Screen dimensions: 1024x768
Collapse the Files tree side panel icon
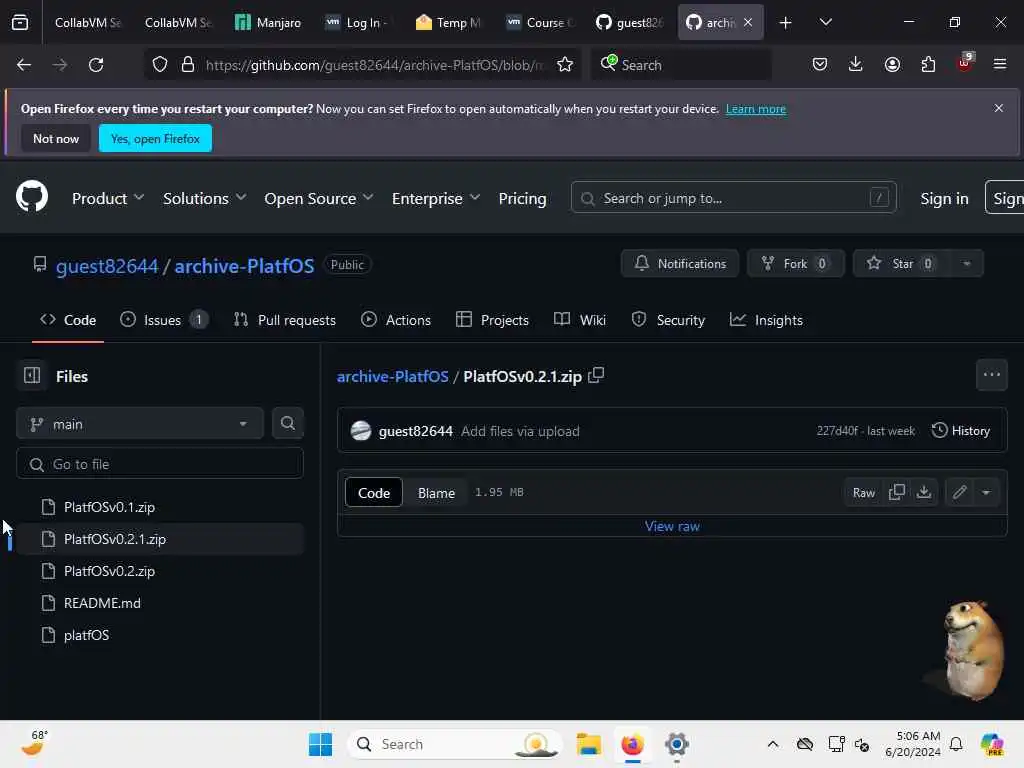[x=32, y=376]
